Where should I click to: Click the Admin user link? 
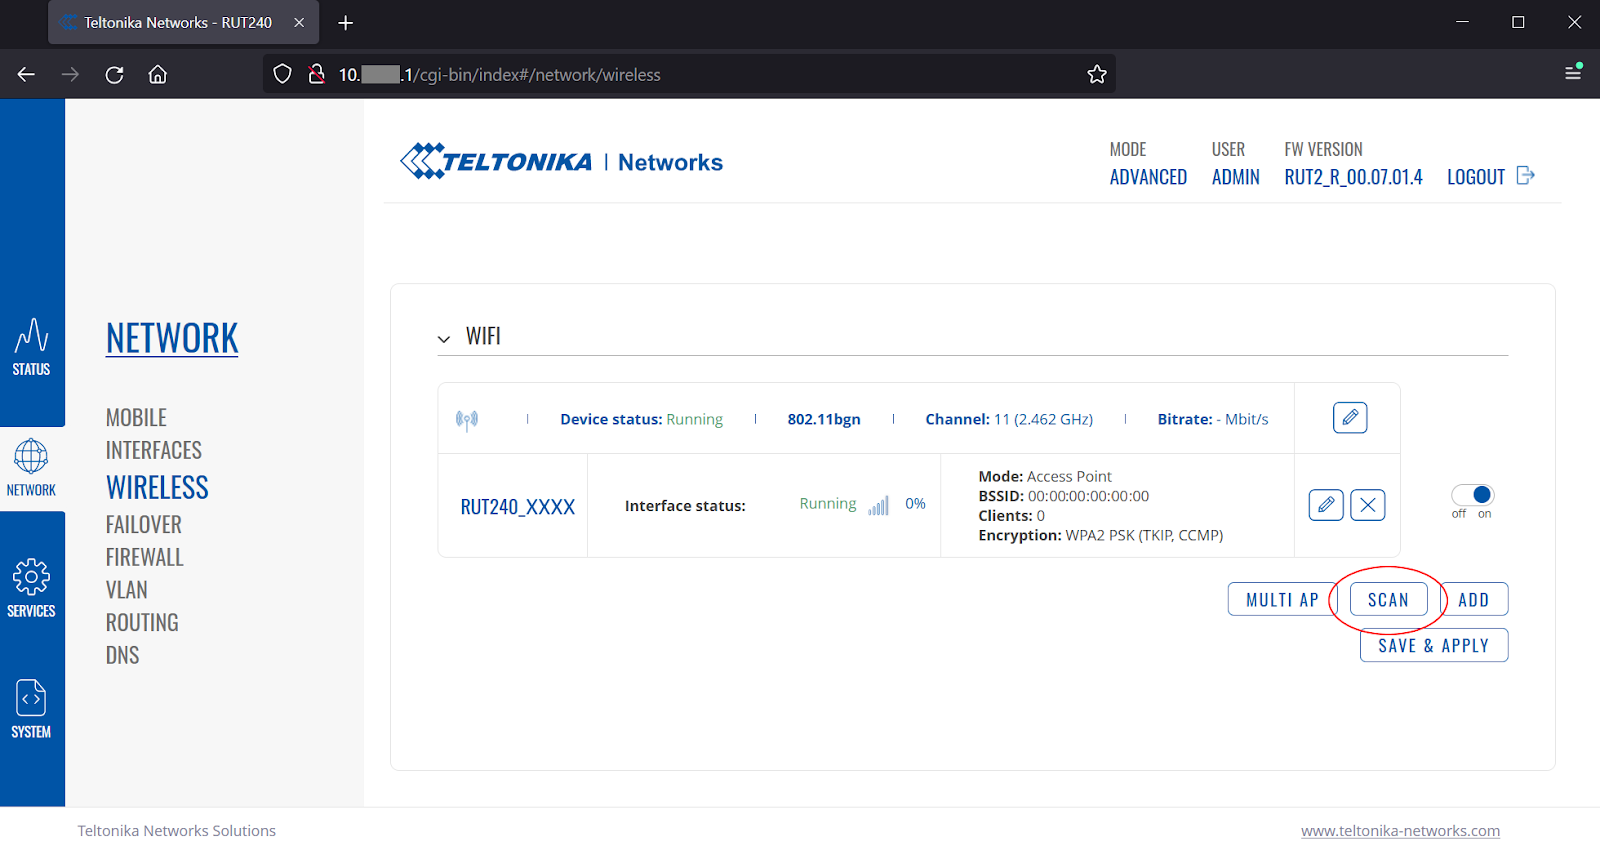point(1236,177)
